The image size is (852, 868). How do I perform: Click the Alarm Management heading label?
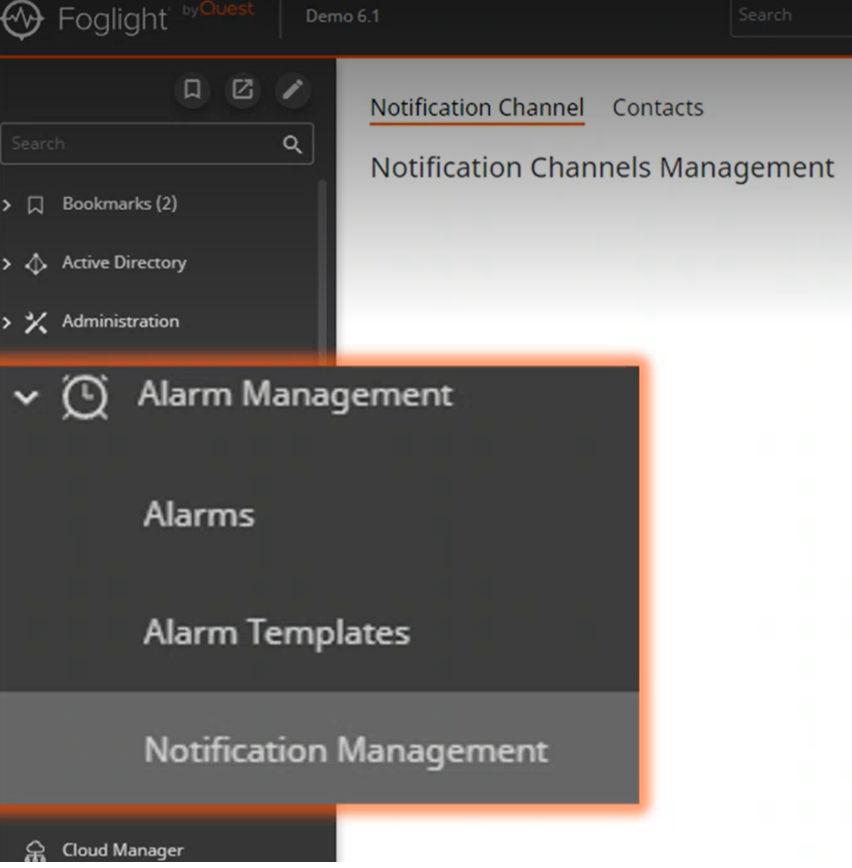coord(296,395)
